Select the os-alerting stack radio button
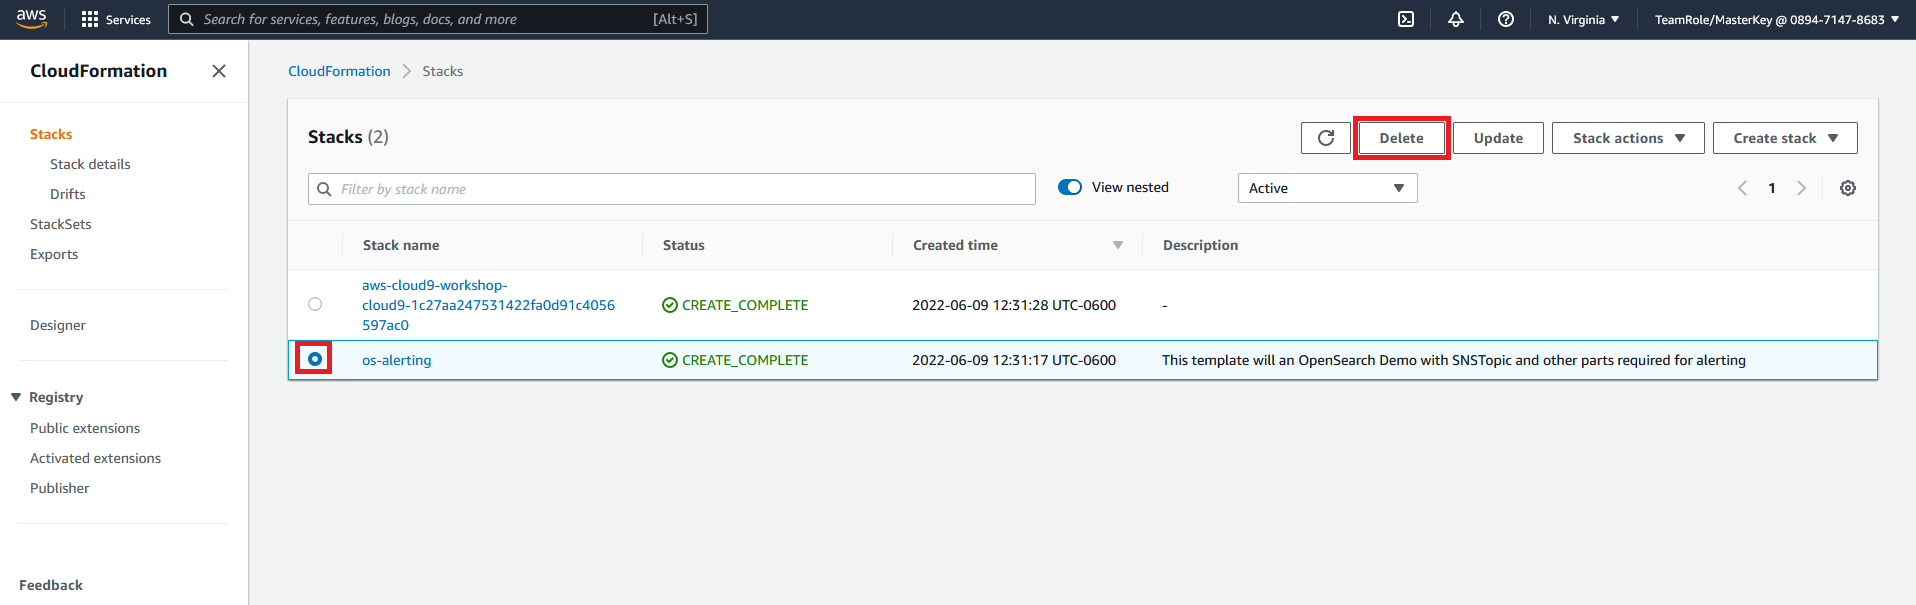Image resolution: width=1916 pixels, height=605 pixels. (315, 359)
